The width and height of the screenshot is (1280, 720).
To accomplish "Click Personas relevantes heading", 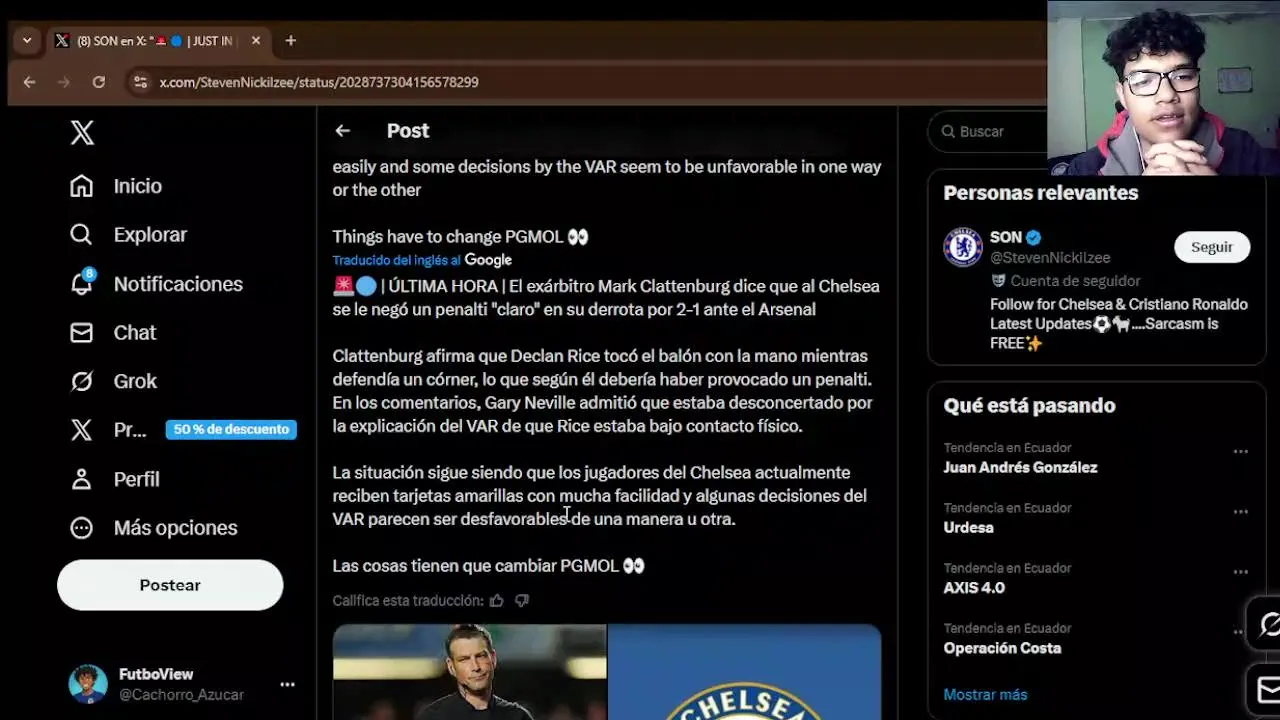I will (x=1041, y=193).
